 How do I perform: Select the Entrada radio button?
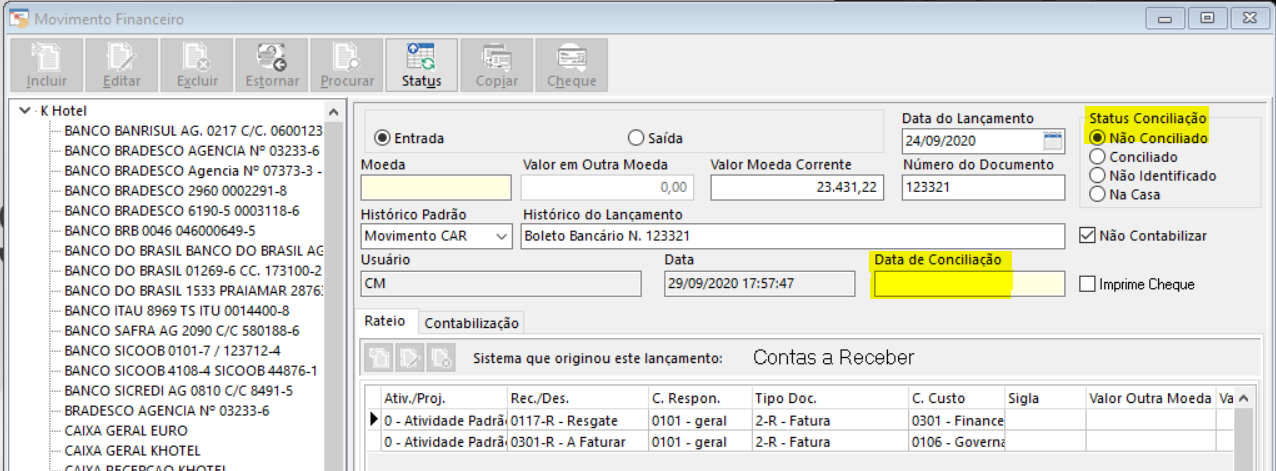409,138
